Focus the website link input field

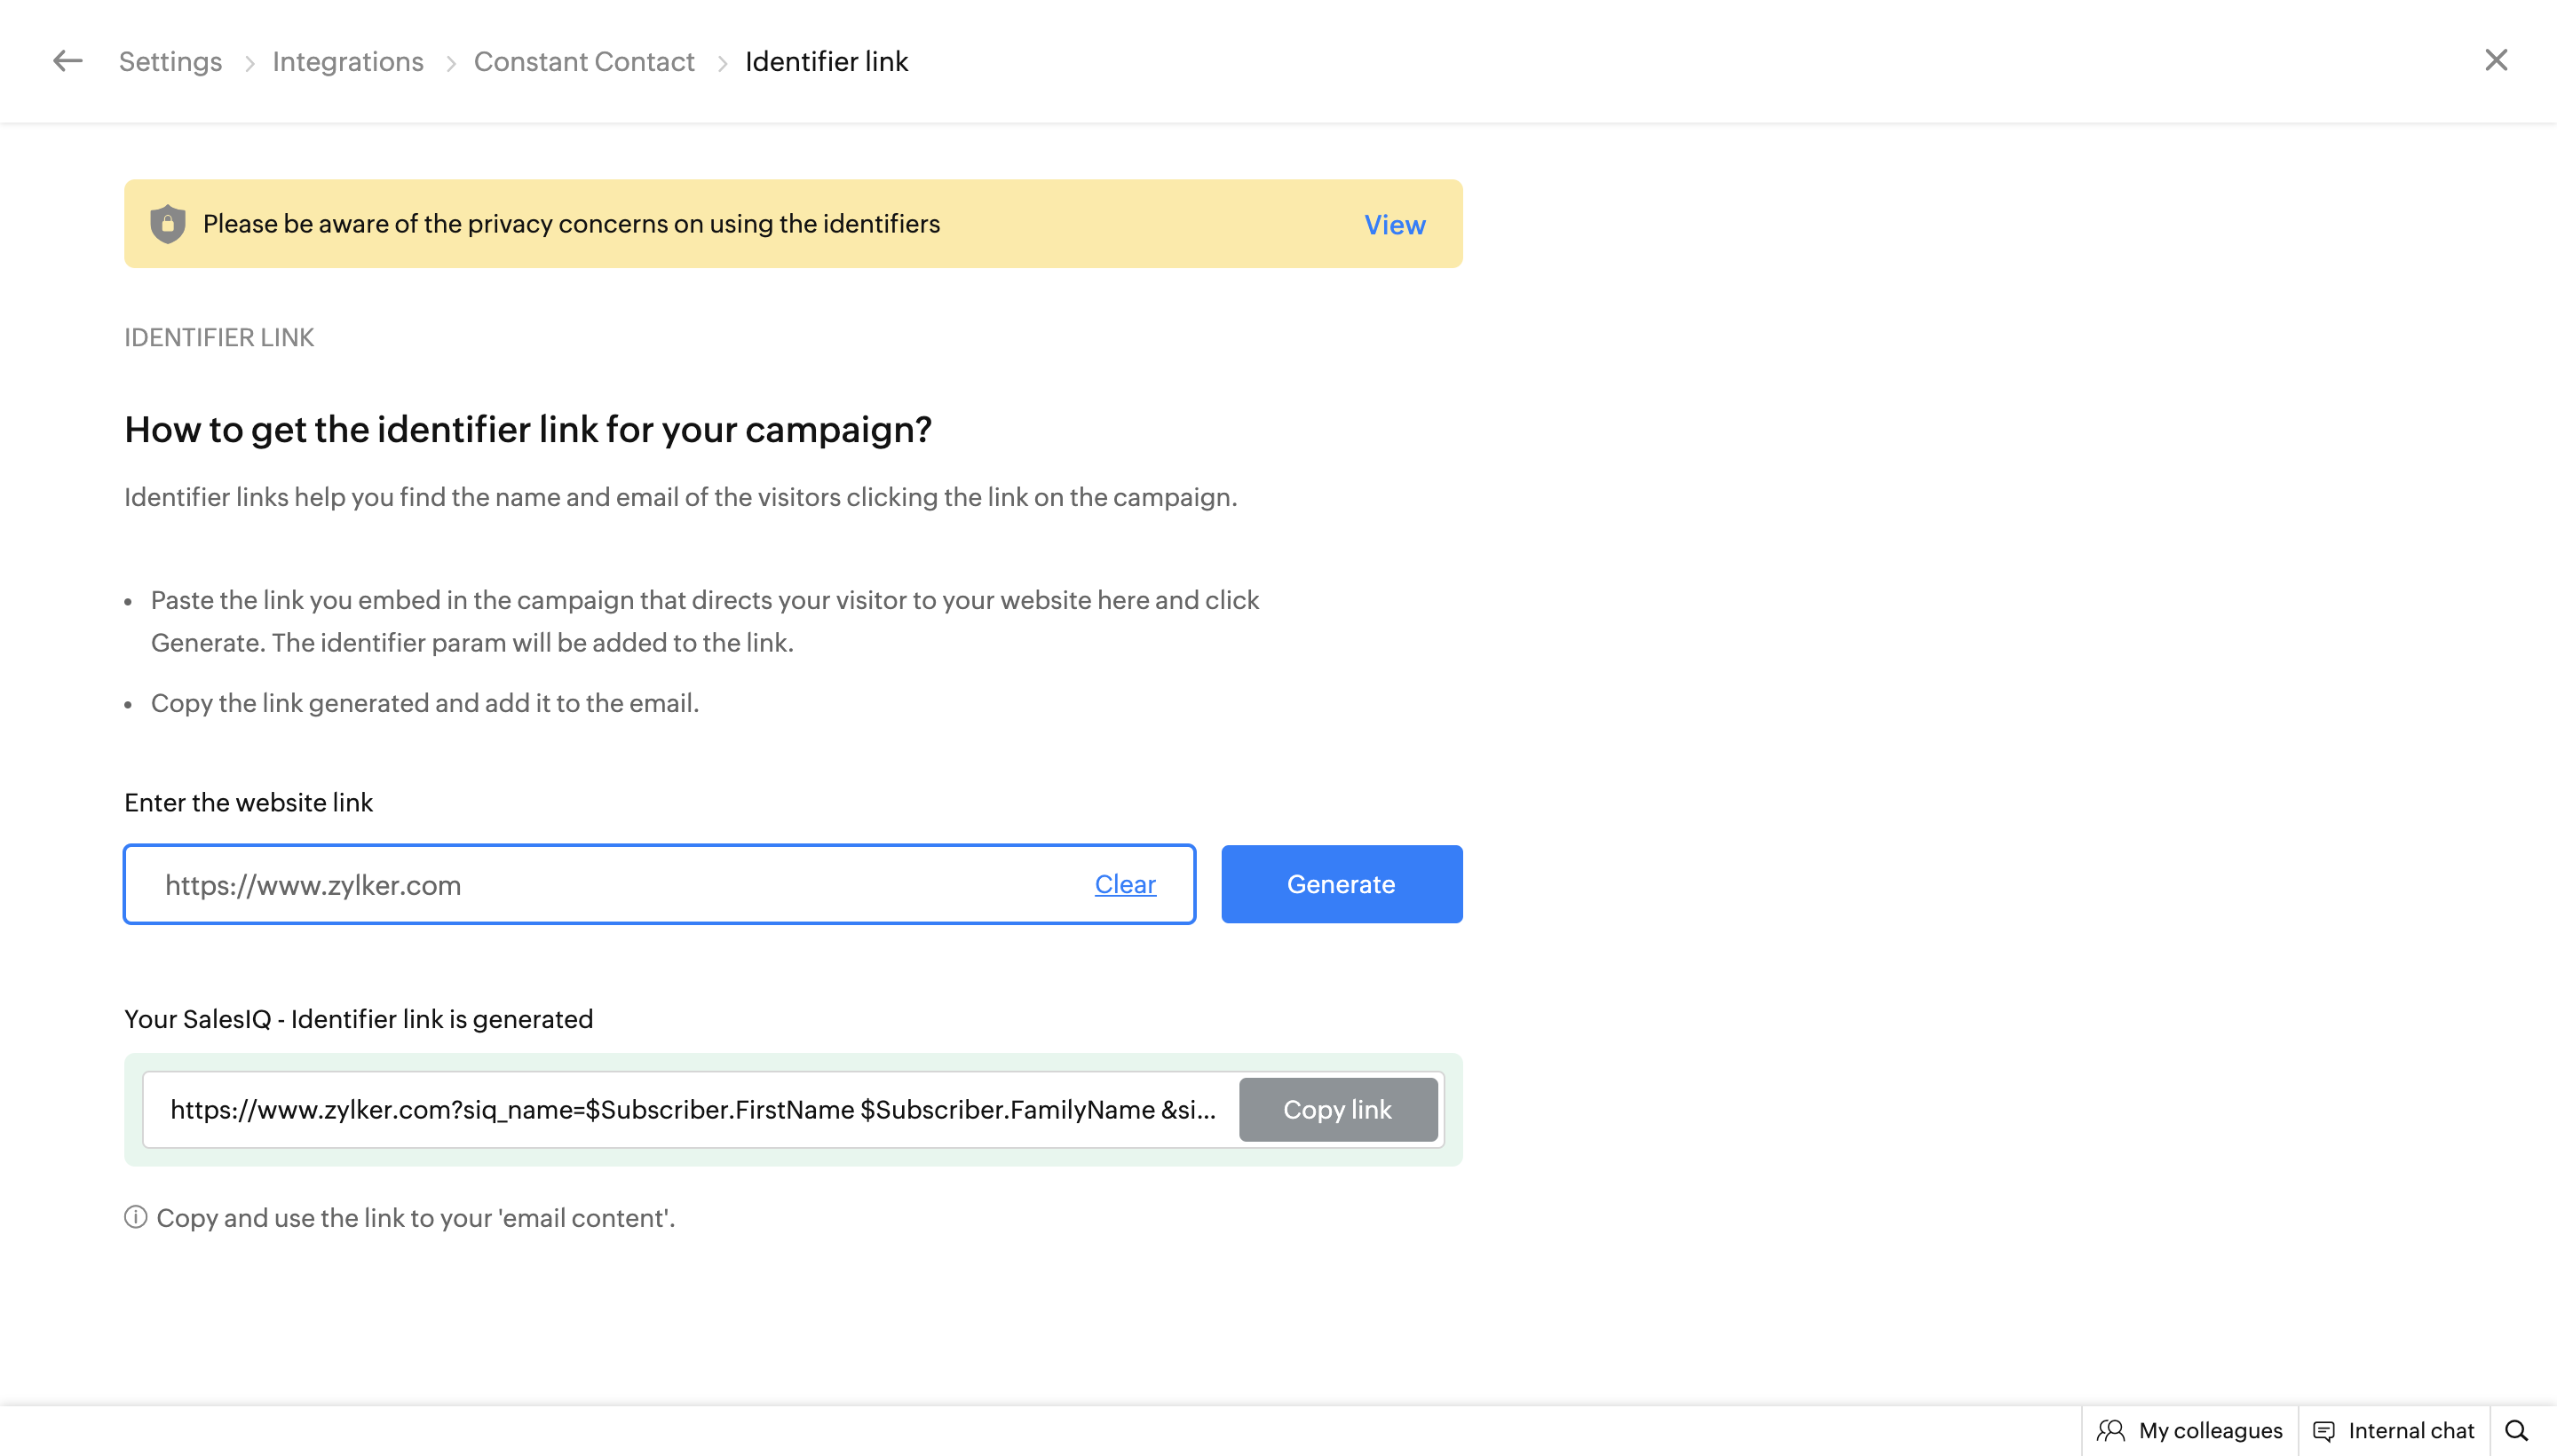pyautogui.click(x=600, y=884)
